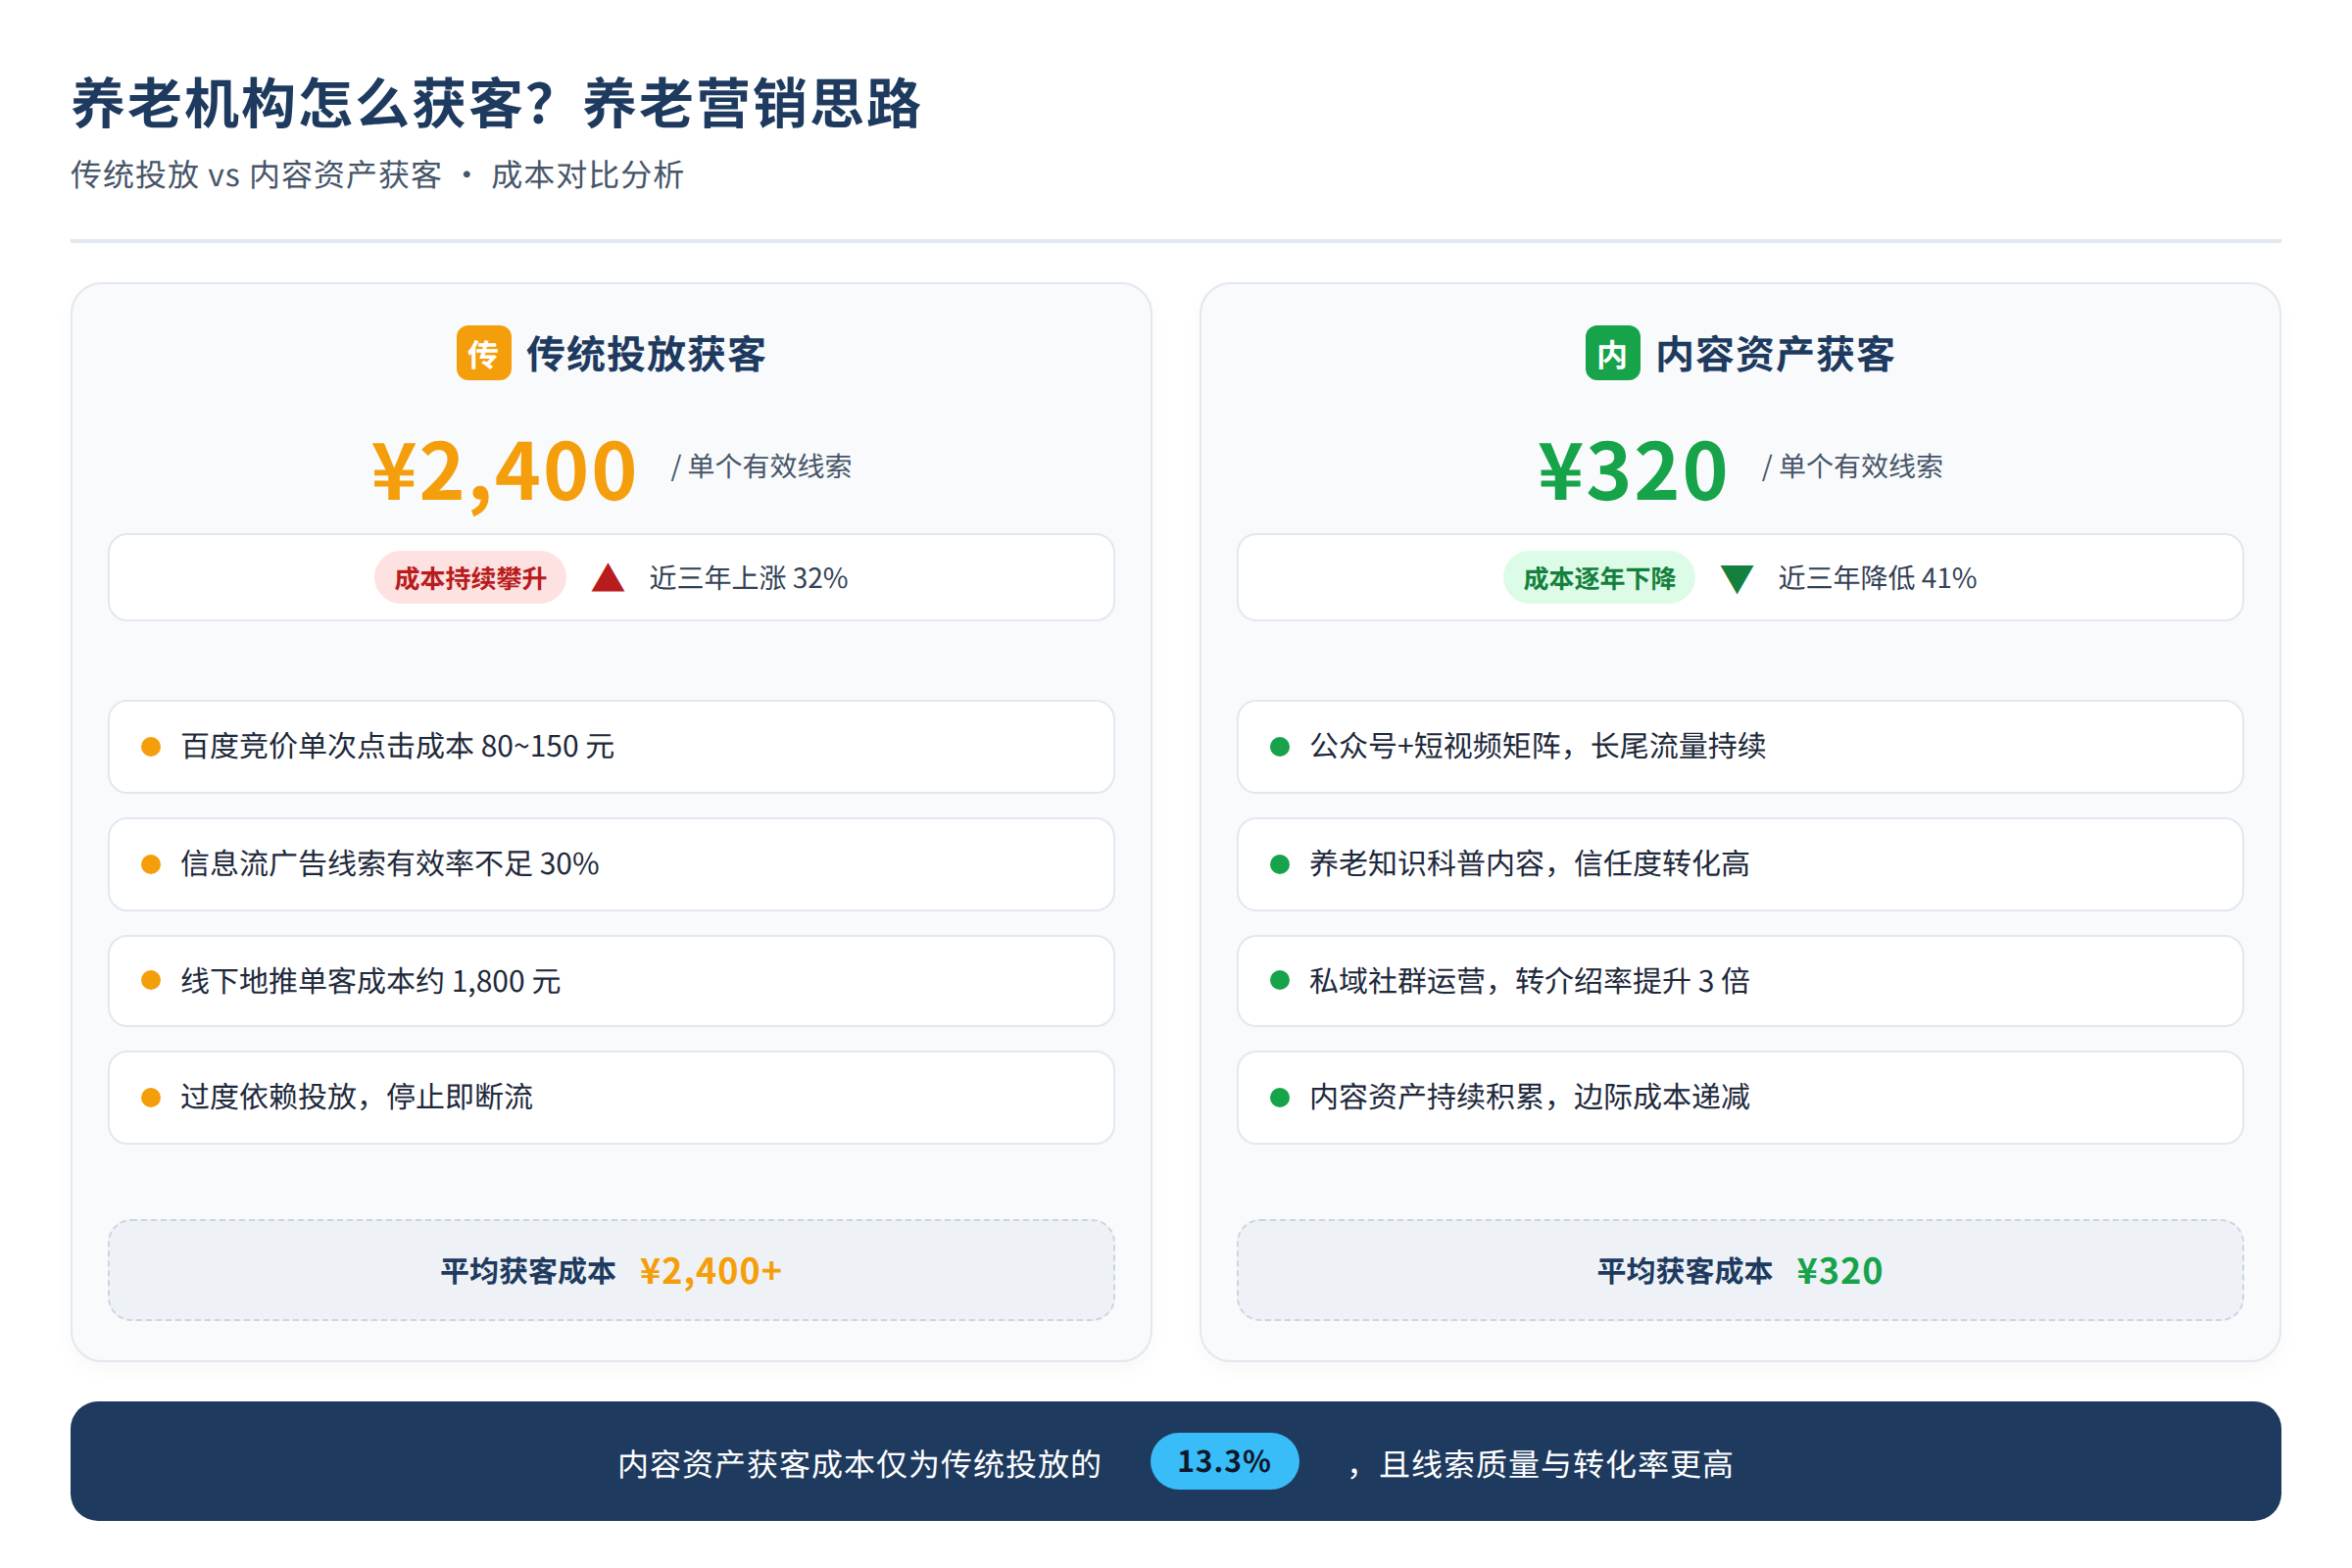Open the 过度依赖投放，停止即断流 row

tap(611, 1097)
